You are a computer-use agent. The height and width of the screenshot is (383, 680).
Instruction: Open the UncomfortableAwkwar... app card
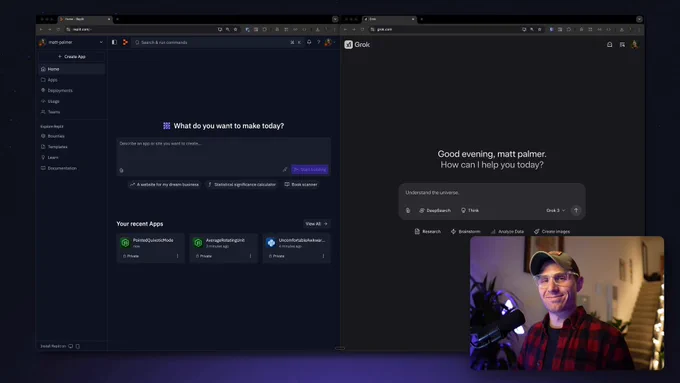(x=296, y=248)
